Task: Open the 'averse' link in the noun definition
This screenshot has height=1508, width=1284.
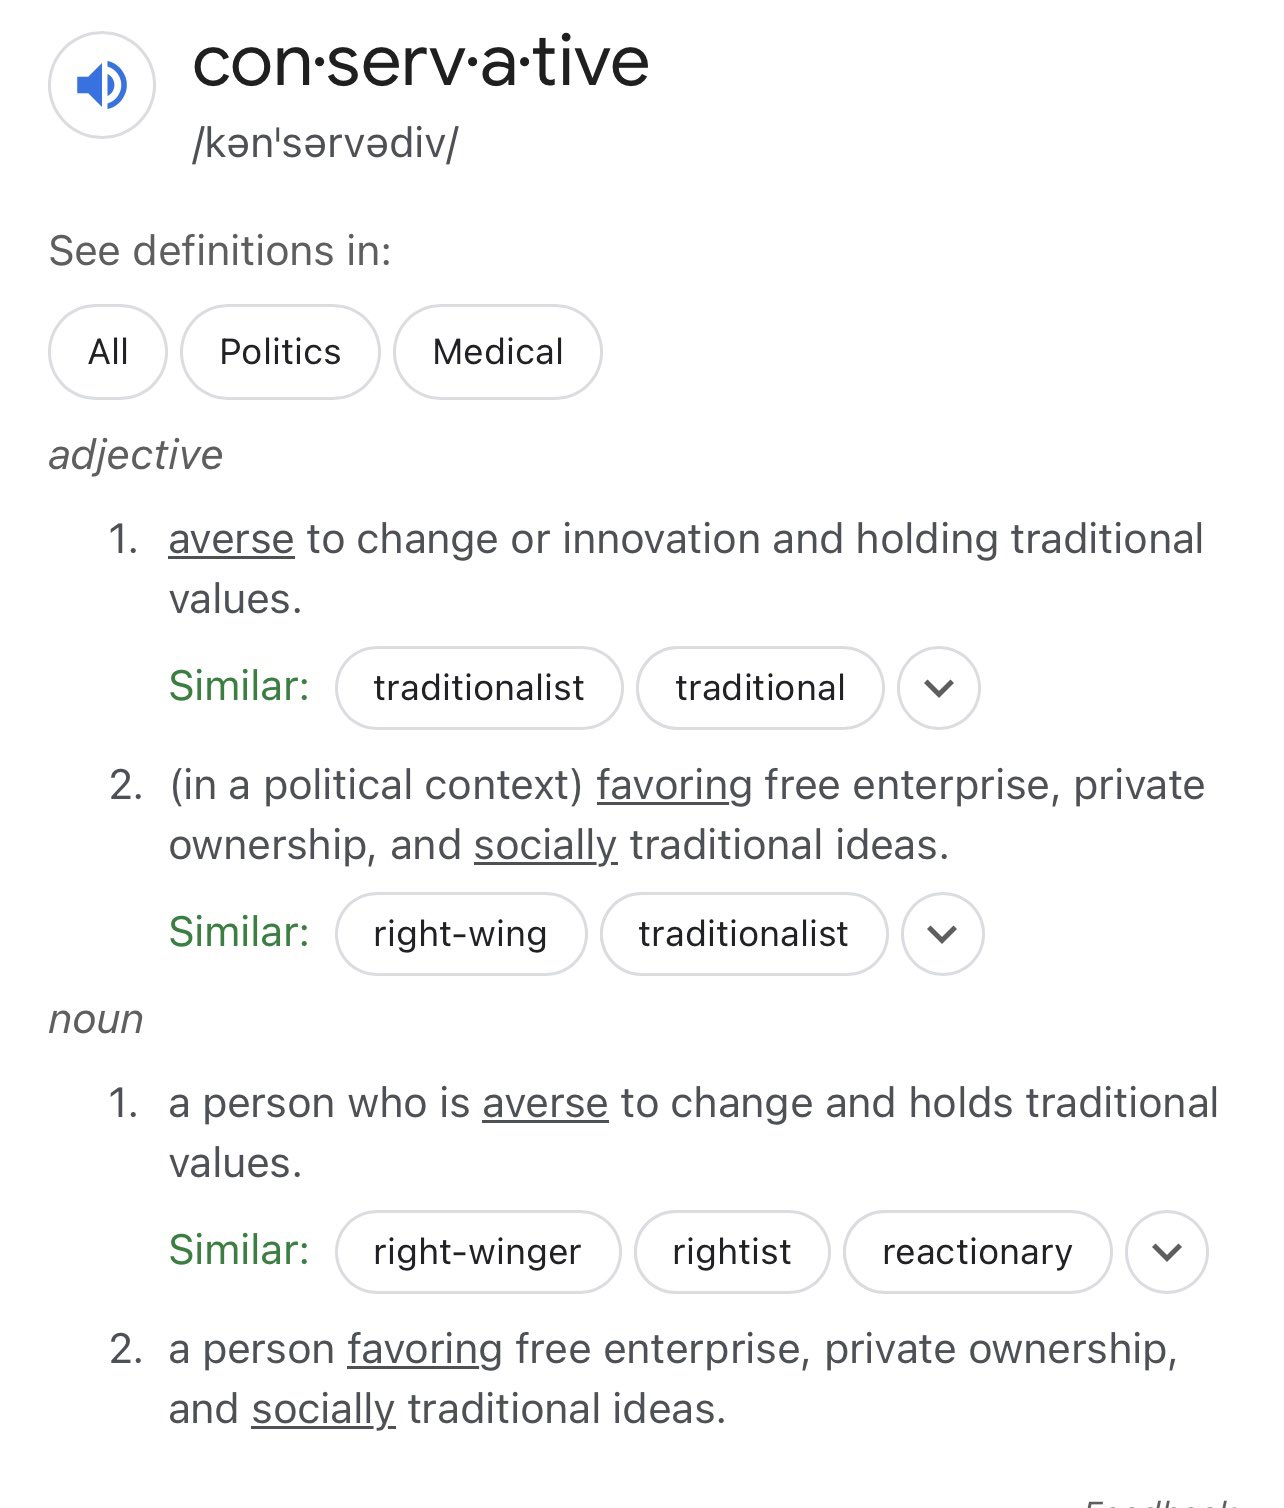Action: click(545, 1103)
